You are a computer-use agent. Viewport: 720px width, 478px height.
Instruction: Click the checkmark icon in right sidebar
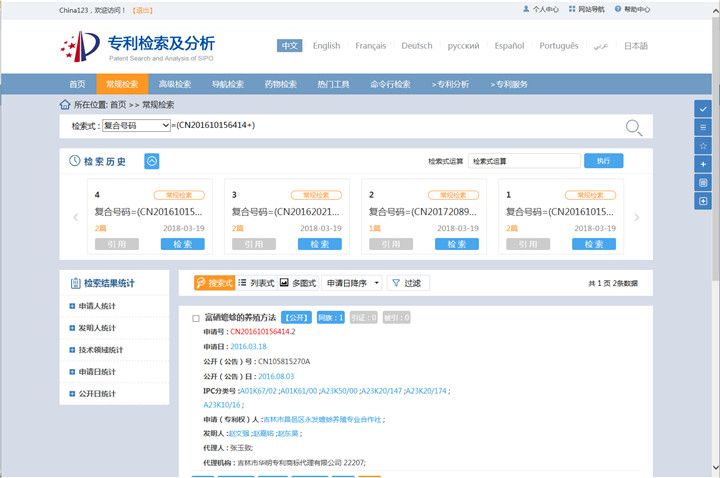[x=703, y=109]
